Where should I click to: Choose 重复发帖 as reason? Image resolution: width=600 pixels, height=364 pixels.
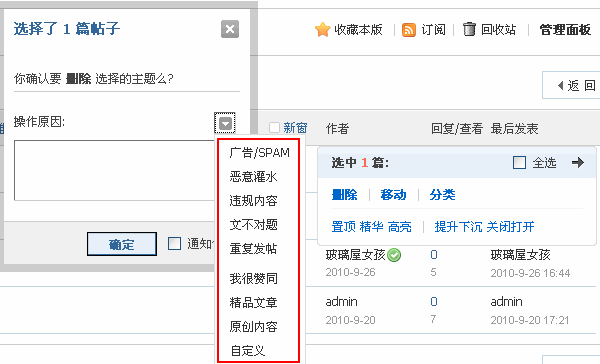[253, 248]
